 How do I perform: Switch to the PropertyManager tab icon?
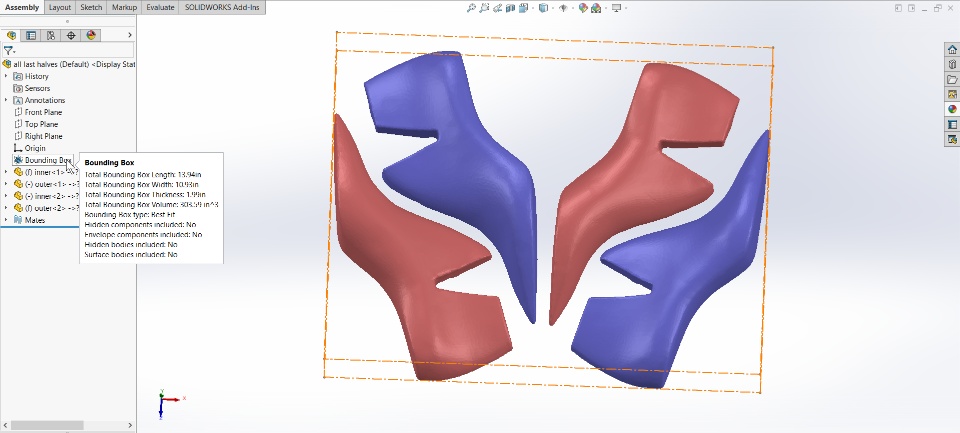tap(31, 35)
